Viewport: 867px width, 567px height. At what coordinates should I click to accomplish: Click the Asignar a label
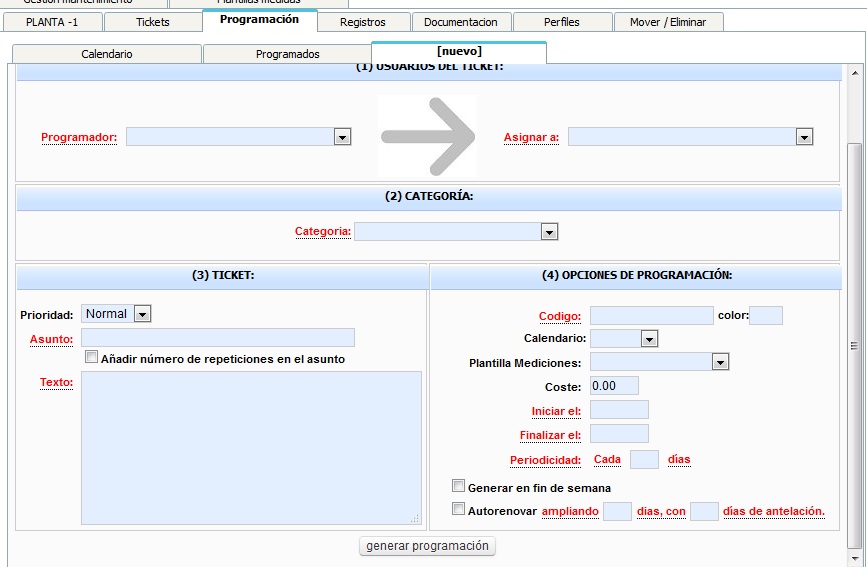(531, 137)
